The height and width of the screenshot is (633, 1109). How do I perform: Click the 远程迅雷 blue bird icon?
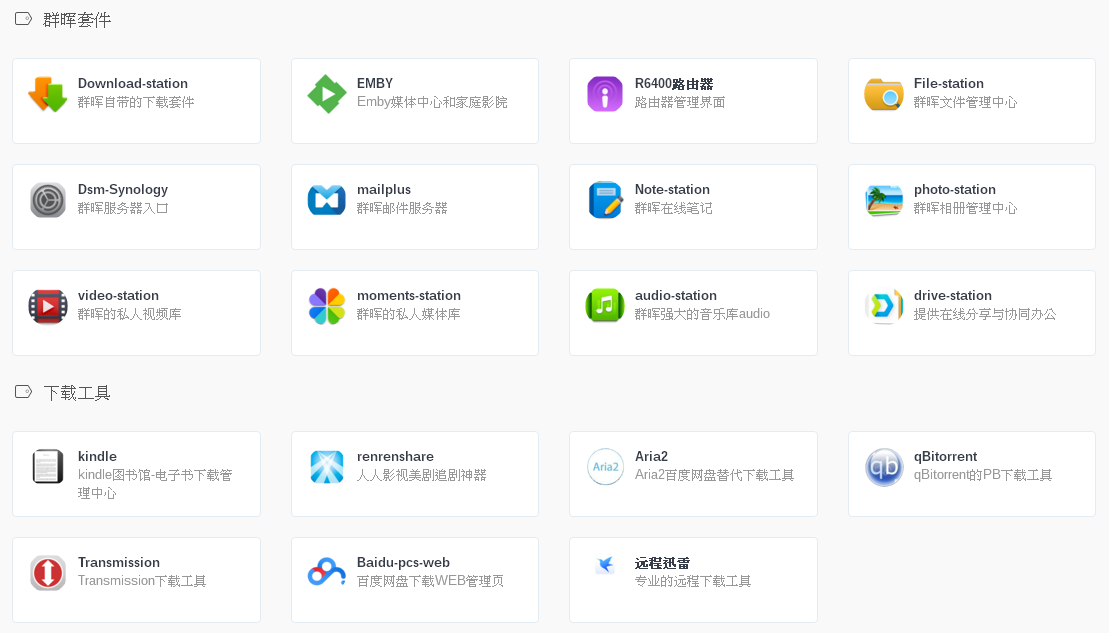[605, 564]
